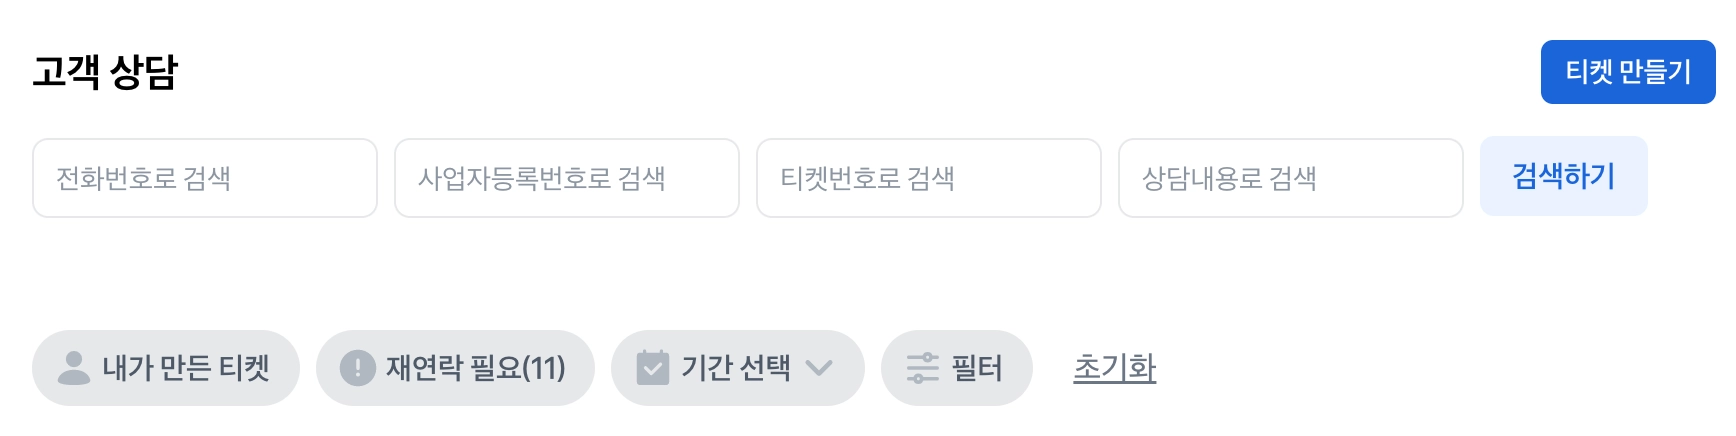Viewport: 1736px width, 436px height.
Task: Open the 기간 선택 period dropdown label
Action: (736, 368)
